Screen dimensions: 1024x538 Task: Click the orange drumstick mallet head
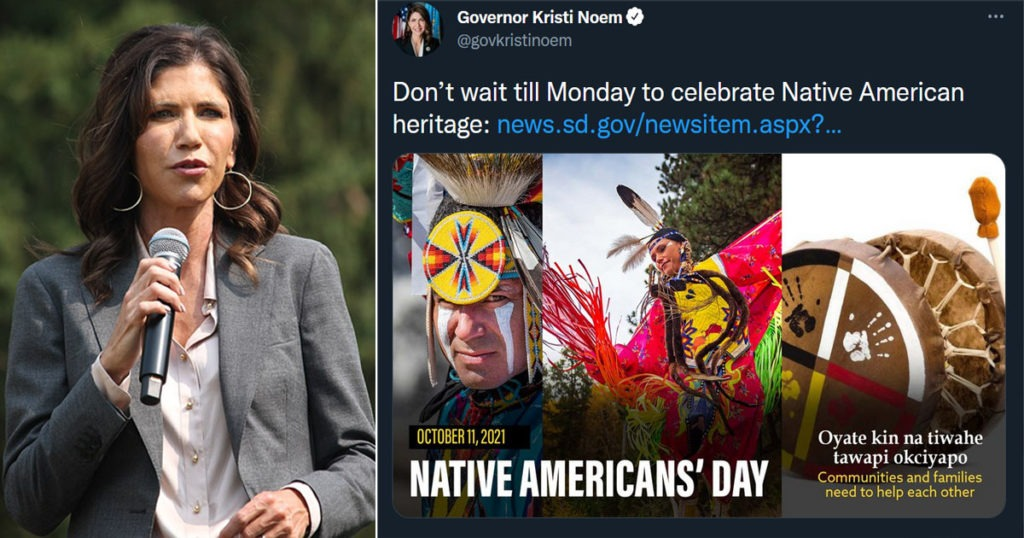[984, 207]
